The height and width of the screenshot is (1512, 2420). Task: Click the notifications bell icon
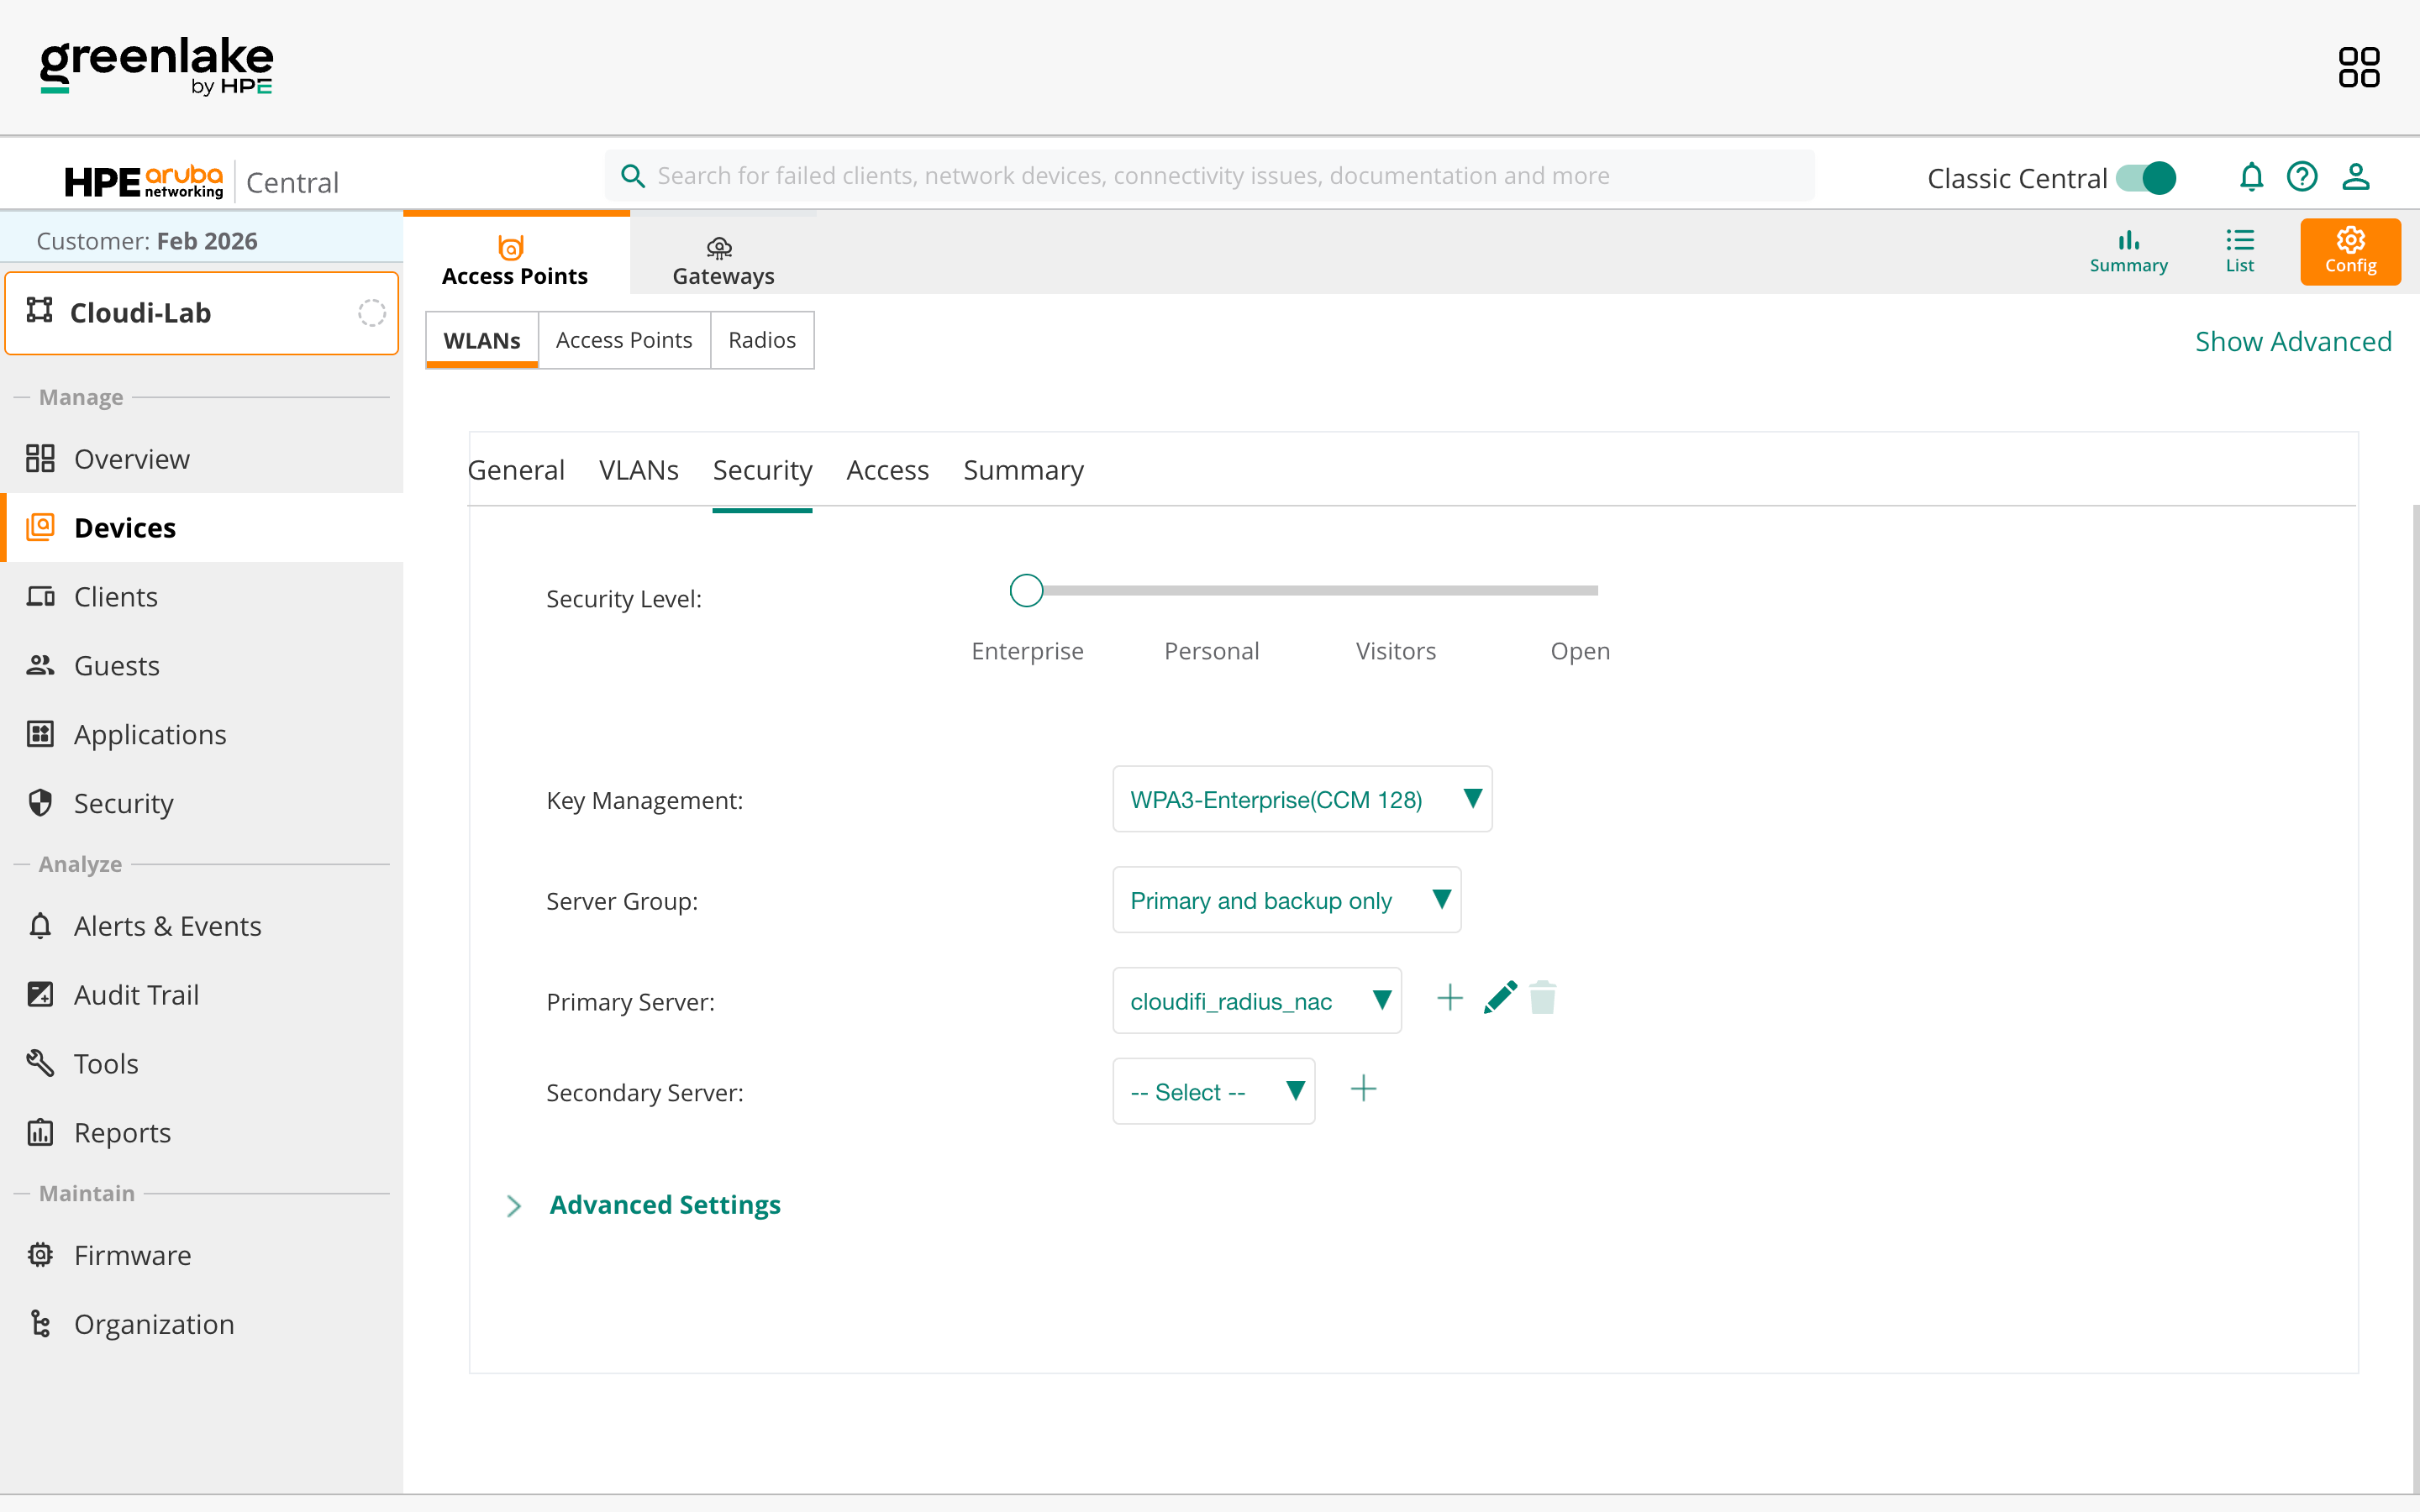2250,177
